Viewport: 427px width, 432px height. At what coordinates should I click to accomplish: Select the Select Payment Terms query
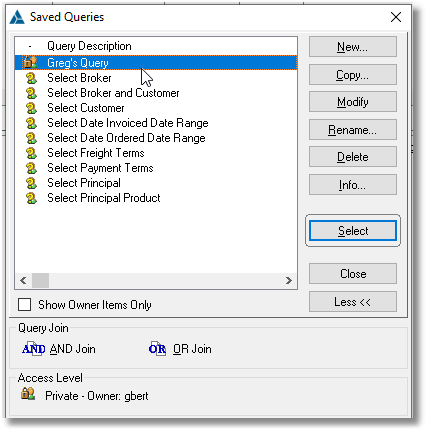pyautogui.click(x=100, y=168)
